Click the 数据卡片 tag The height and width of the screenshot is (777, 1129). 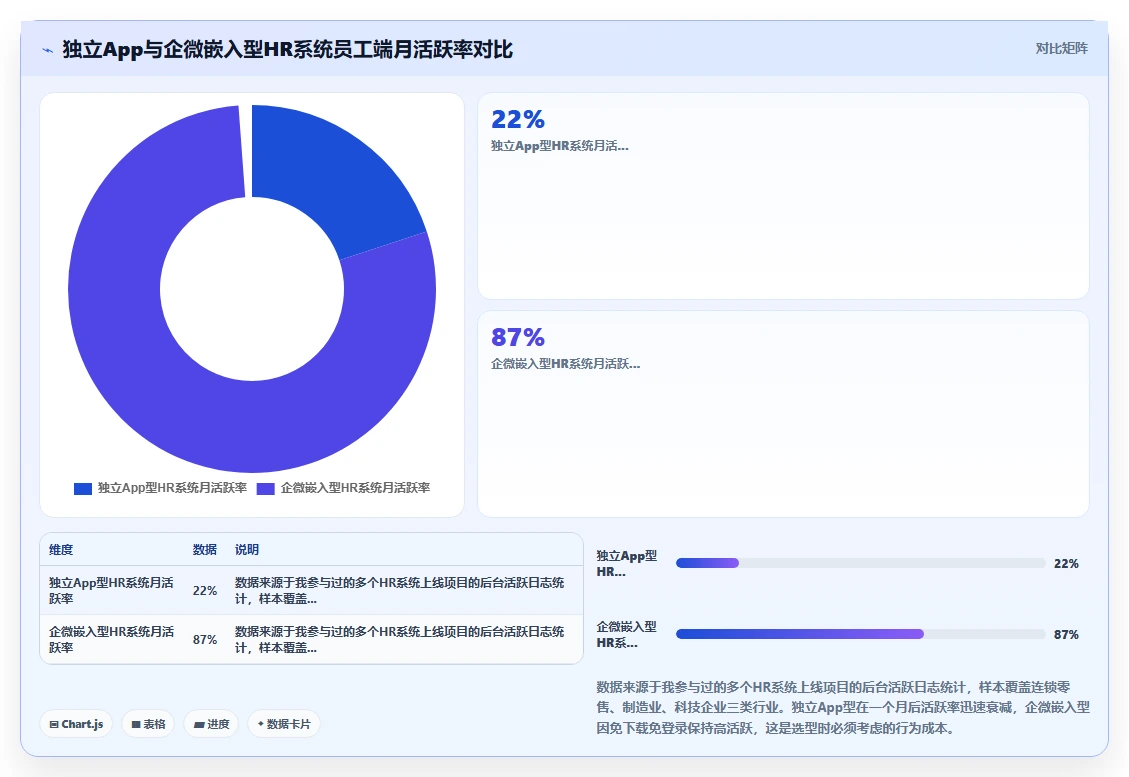click(x=284, y=724)
